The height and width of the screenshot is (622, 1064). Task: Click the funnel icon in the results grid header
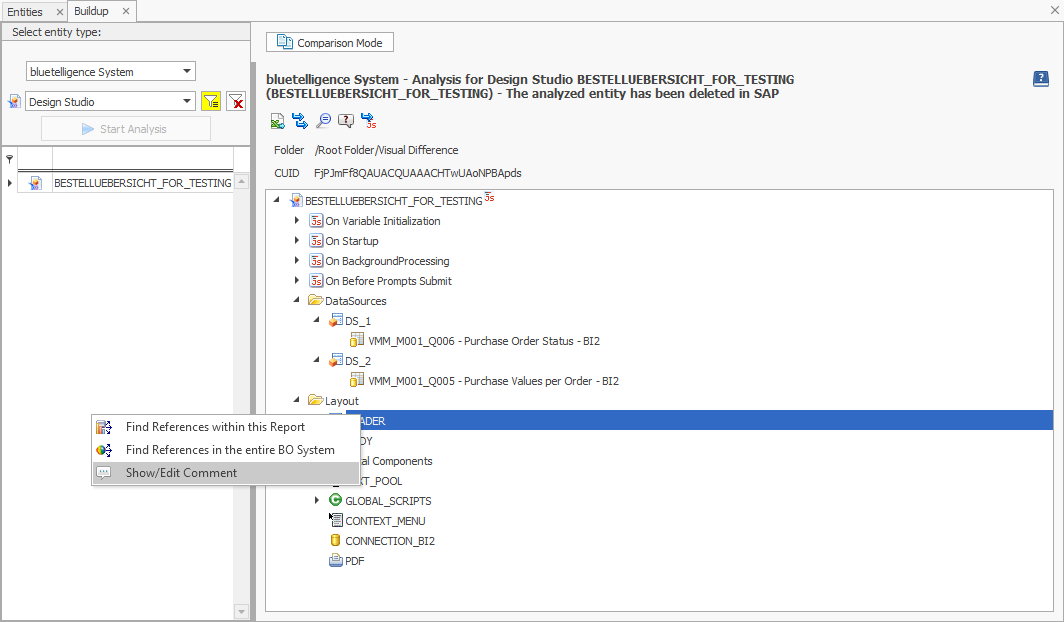coord(10,159)
